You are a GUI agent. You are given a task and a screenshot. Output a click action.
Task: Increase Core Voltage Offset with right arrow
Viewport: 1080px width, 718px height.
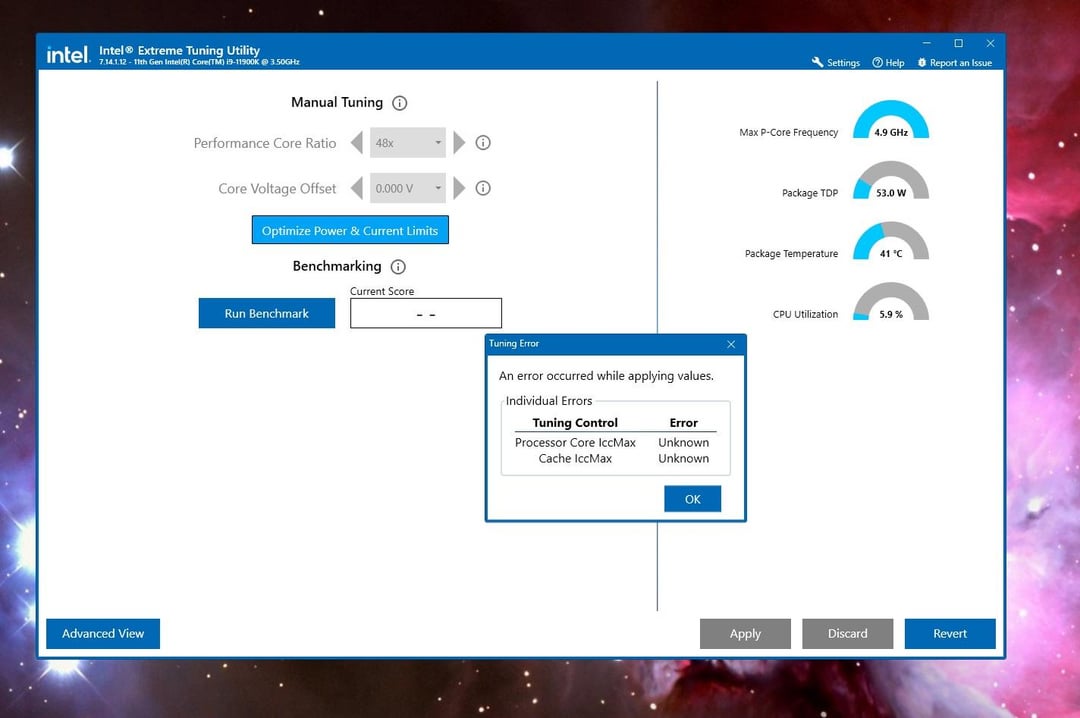pos(459,188)
